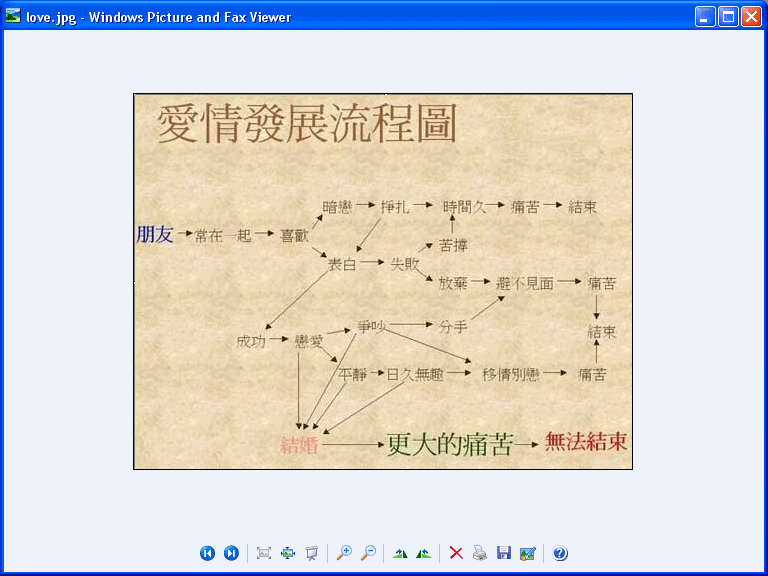The height and width of the screenshot is (576, 768).
Task: Click the 表白 node
Action: pyautogui.click(x=341, y=264)
